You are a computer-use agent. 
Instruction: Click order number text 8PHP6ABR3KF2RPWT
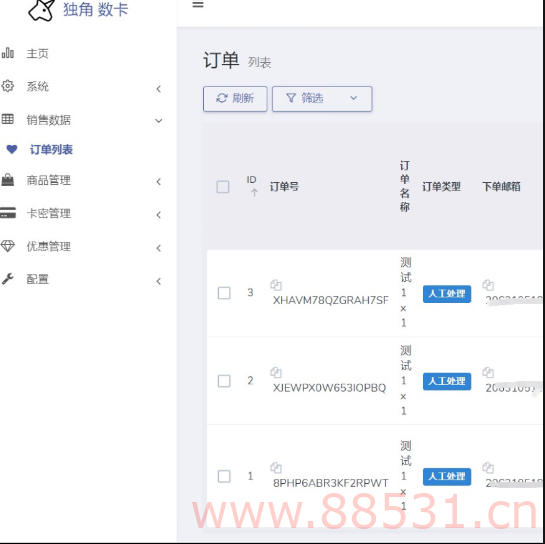(x=331, y=483)
